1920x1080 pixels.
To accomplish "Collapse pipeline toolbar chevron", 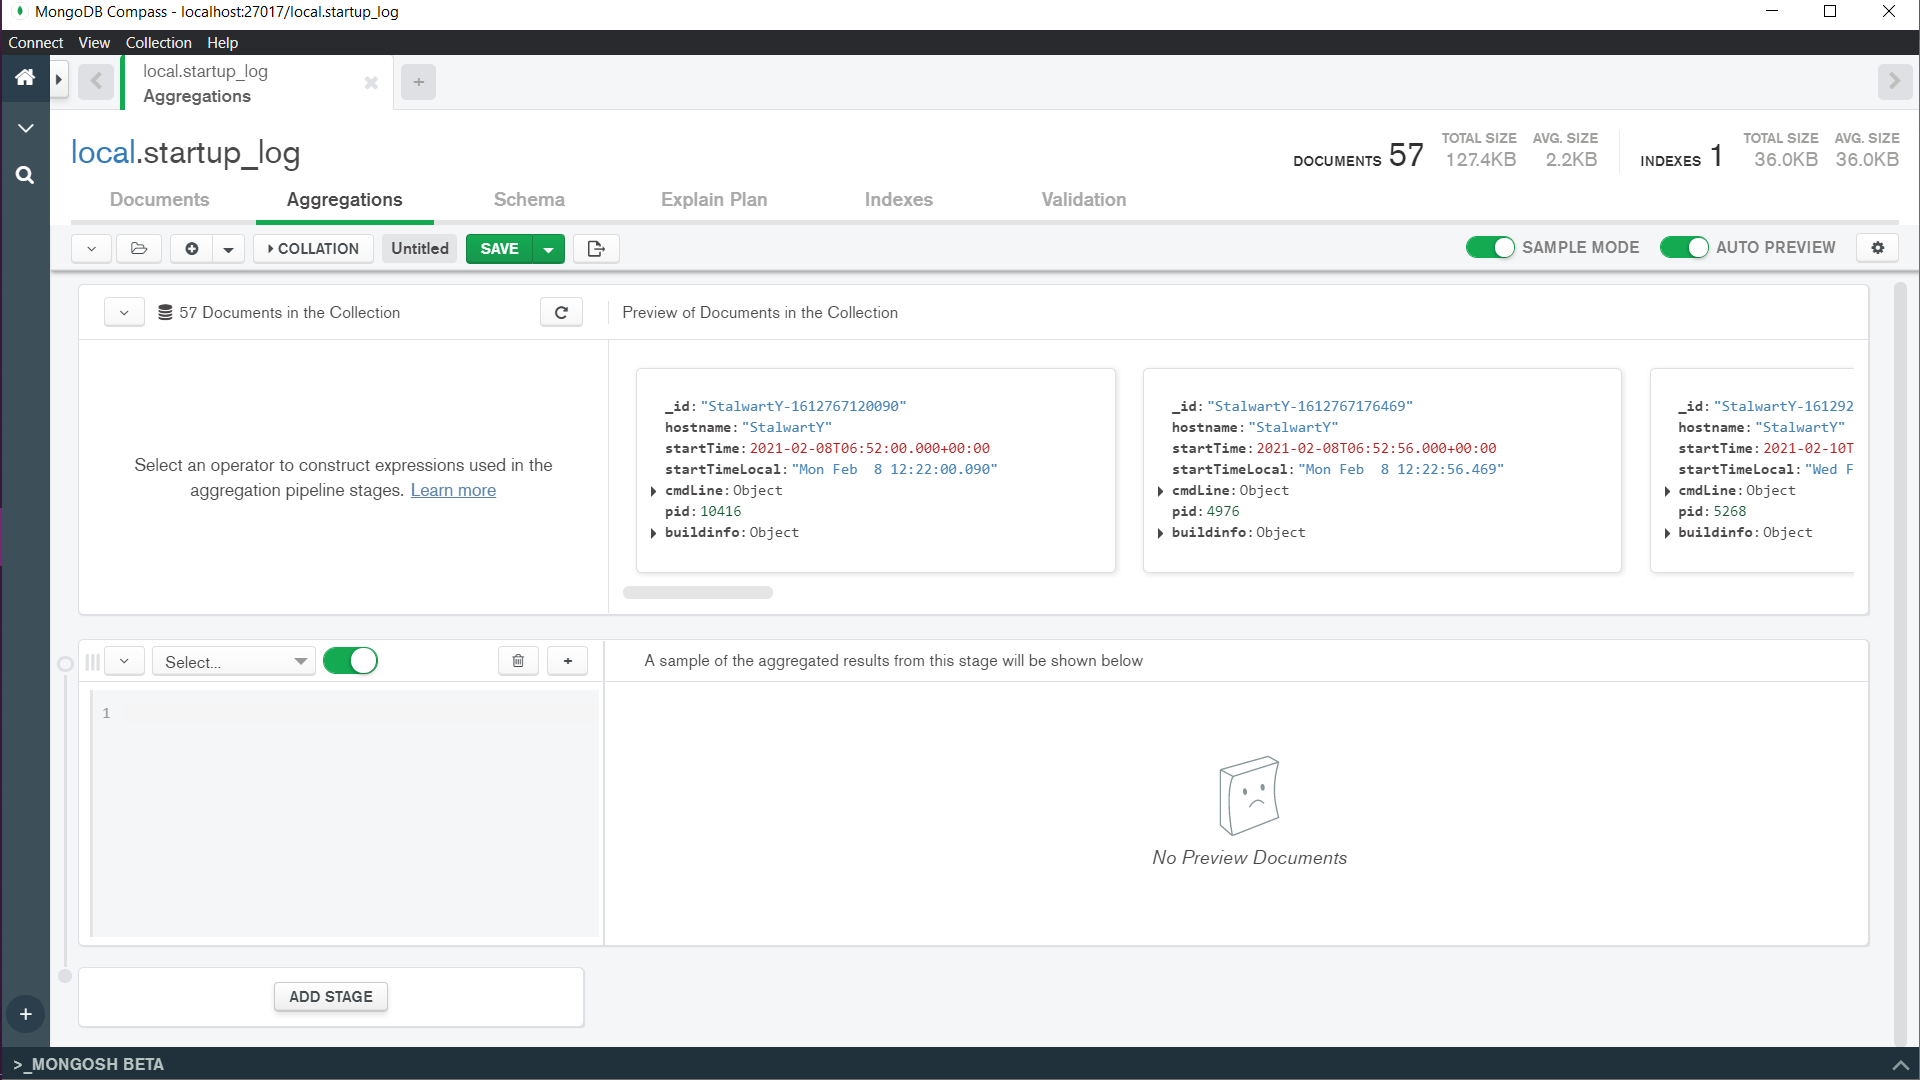I will coord(91,248).
